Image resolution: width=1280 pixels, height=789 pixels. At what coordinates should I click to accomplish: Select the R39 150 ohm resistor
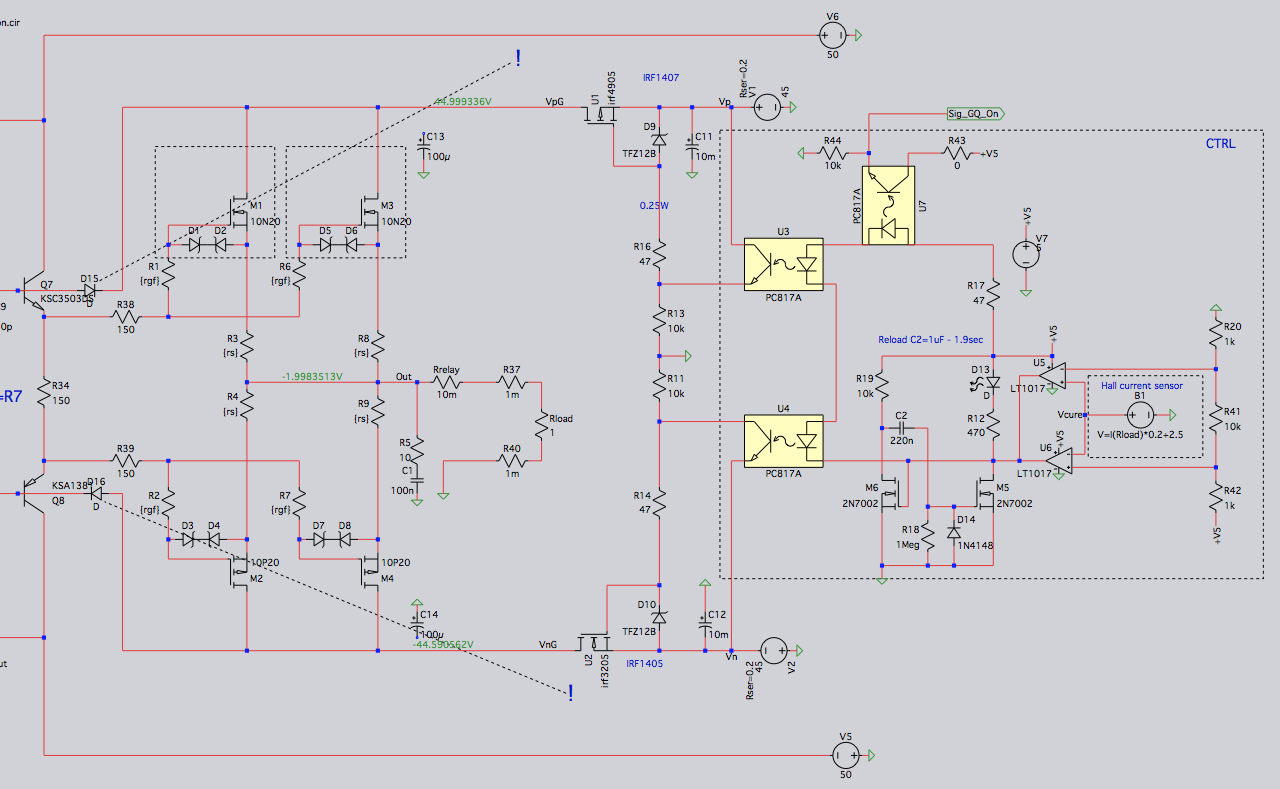point(125,461)
